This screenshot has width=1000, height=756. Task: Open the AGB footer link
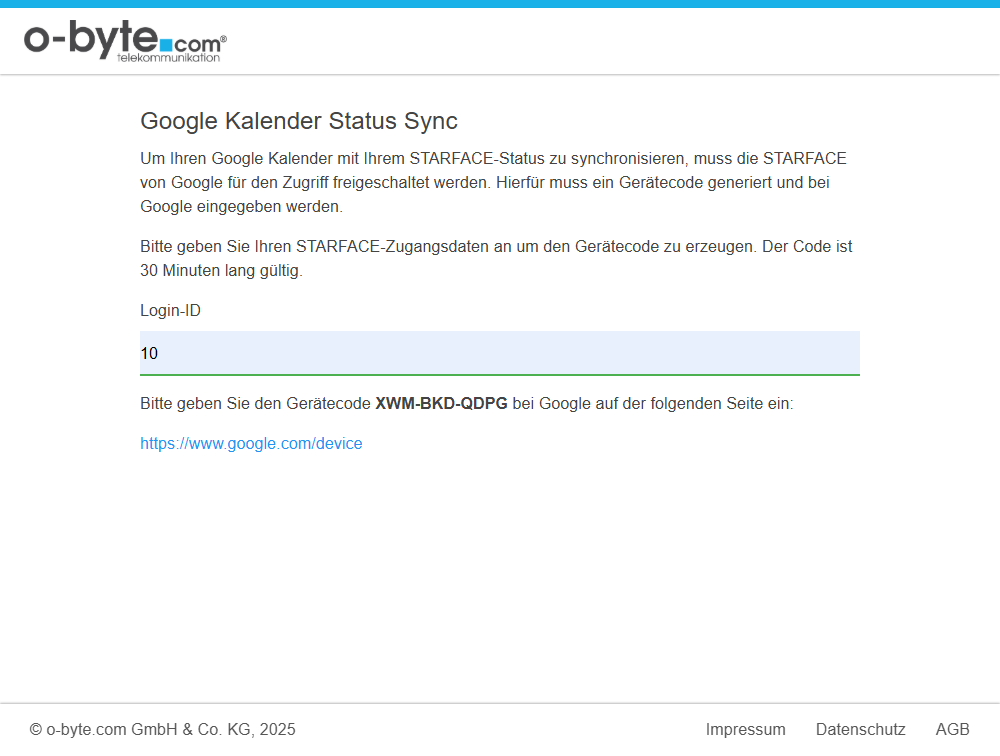click(x=952, y=730)
